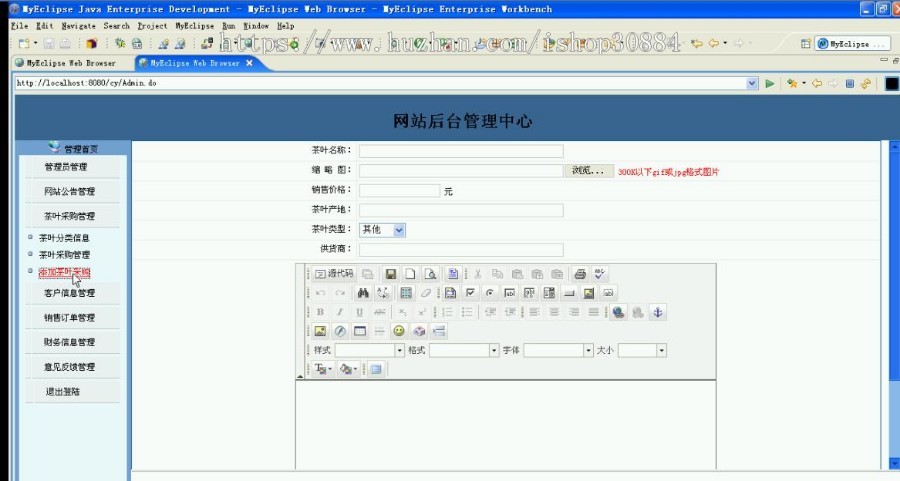Click into the 茶叶名称 input field
This screenshot has width=900, height=481.
point(461,151)
